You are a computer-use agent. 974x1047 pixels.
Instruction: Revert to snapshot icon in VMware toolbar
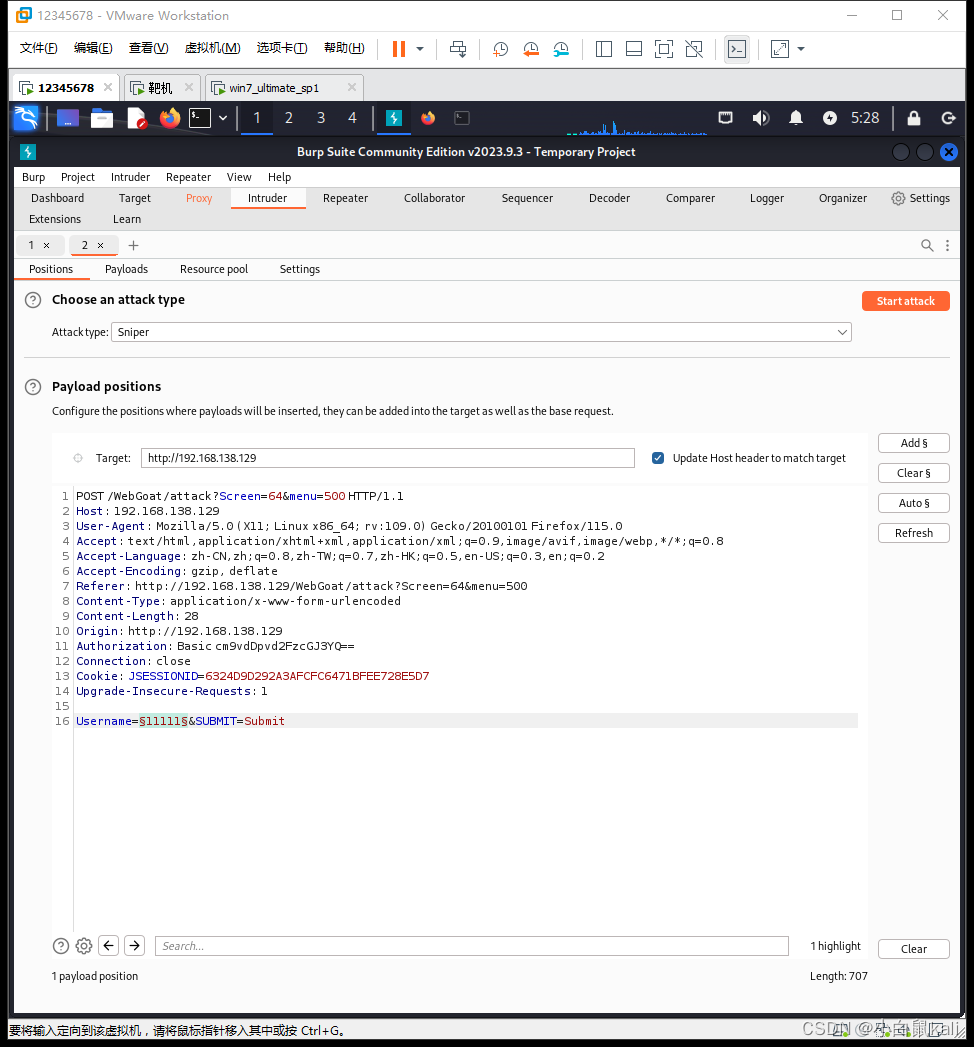(531, 49)
